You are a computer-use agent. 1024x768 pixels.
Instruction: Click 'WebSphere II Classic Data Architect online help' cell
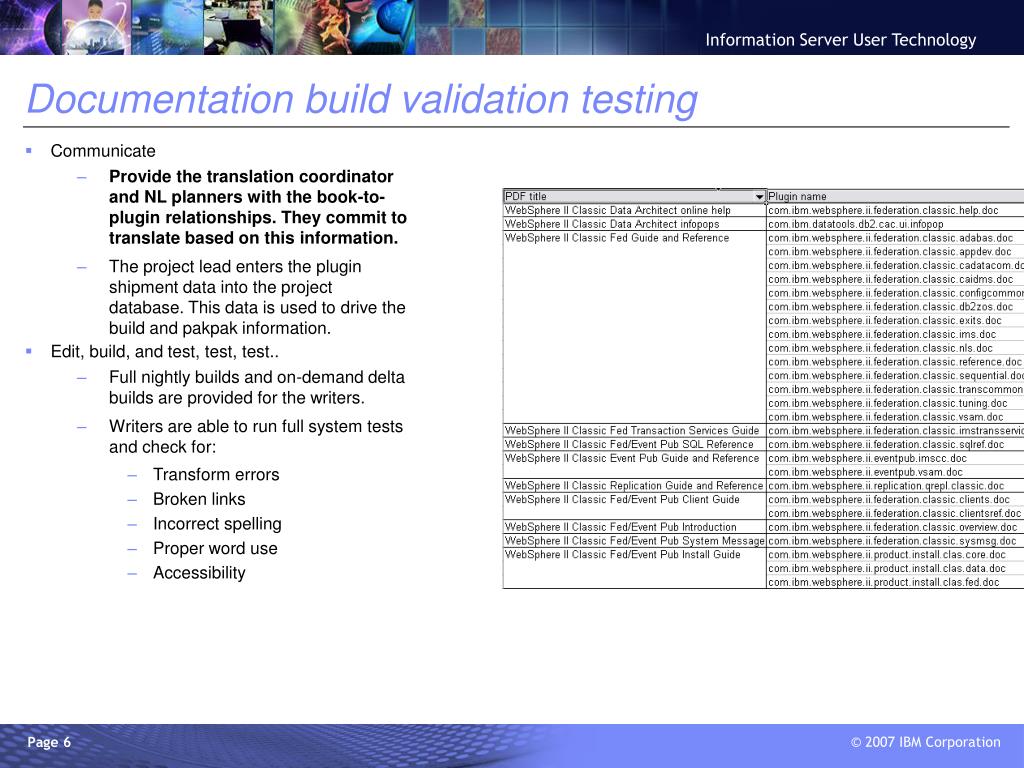634,210
